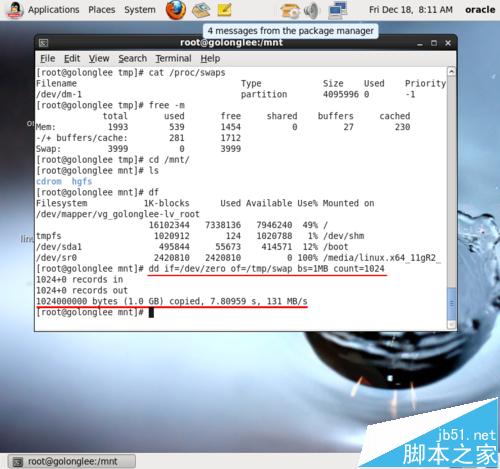Click the '1024+0 records out' line
This screenshot has height=469, width=500.
pos(82,290)
